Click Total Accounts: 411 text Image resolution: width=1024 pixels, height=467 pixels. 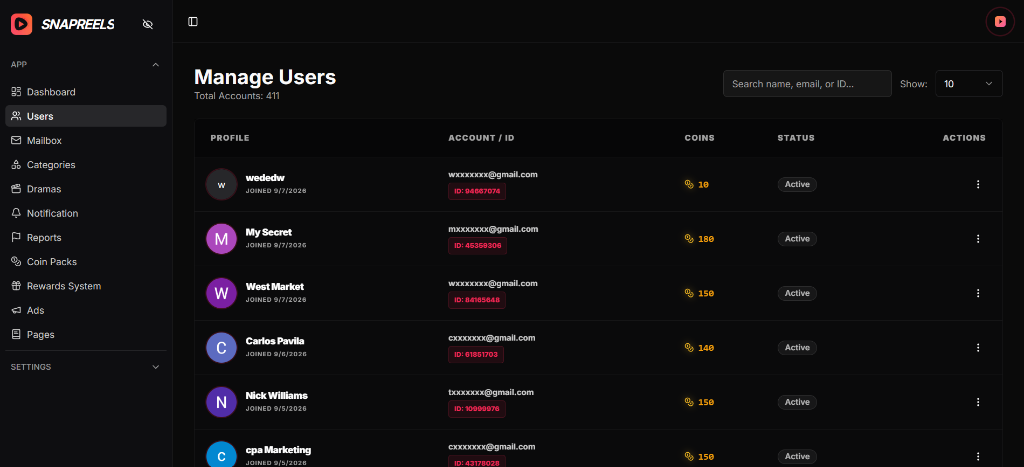click(237, 96)
